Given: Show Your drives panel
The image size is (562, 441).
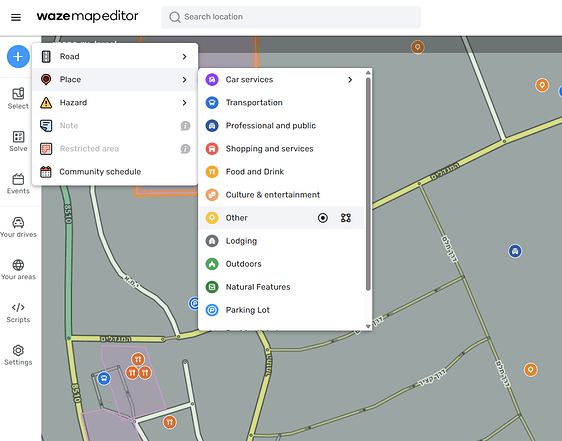Looking at the screenshot, I should click(18, 227).
